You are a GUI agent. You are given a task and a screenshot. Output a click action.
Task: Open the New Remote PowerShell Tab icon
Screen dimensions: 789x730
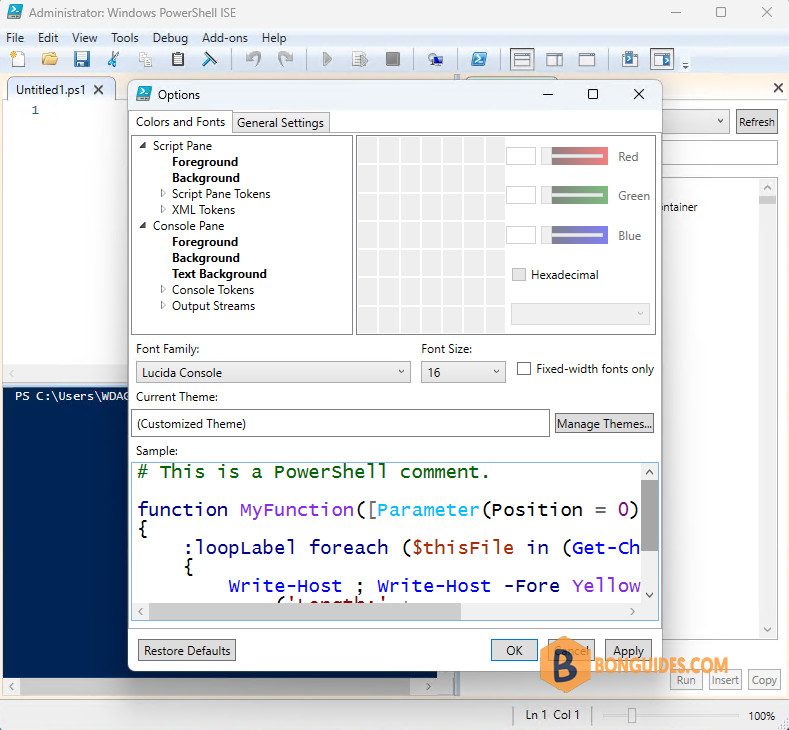pyautogui.click(x=435, y=59)
